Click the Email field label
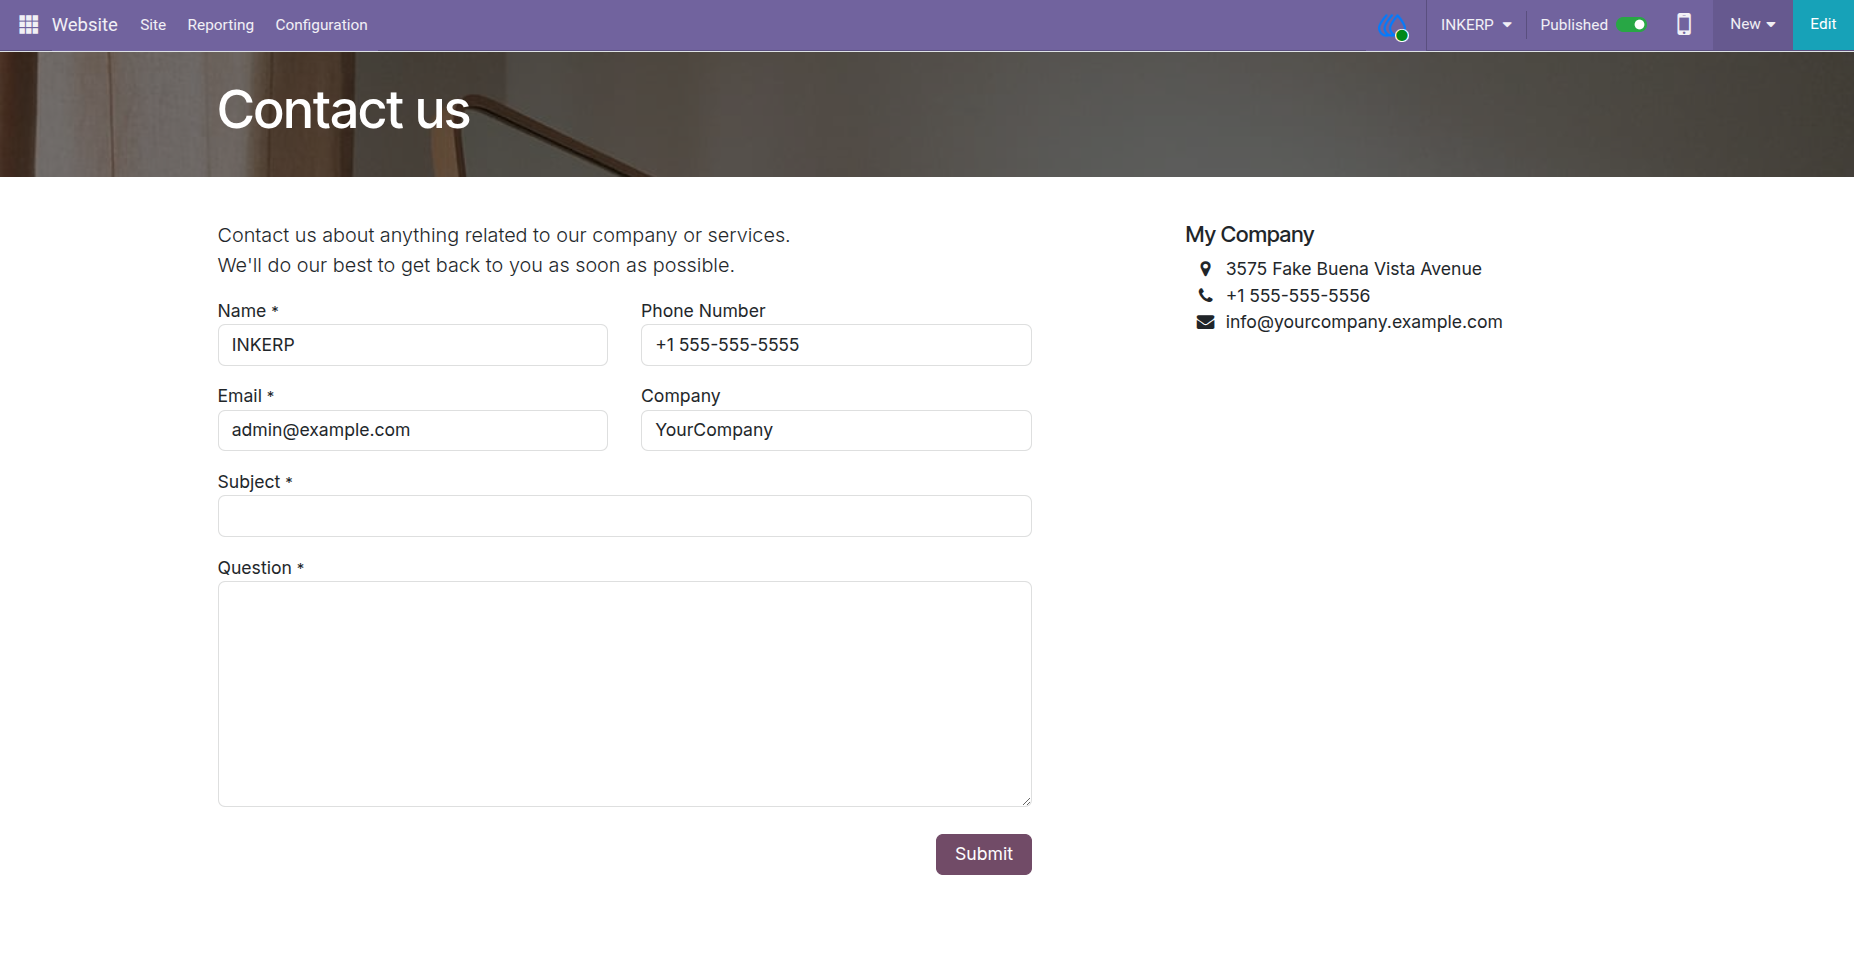 click(246, 396)
